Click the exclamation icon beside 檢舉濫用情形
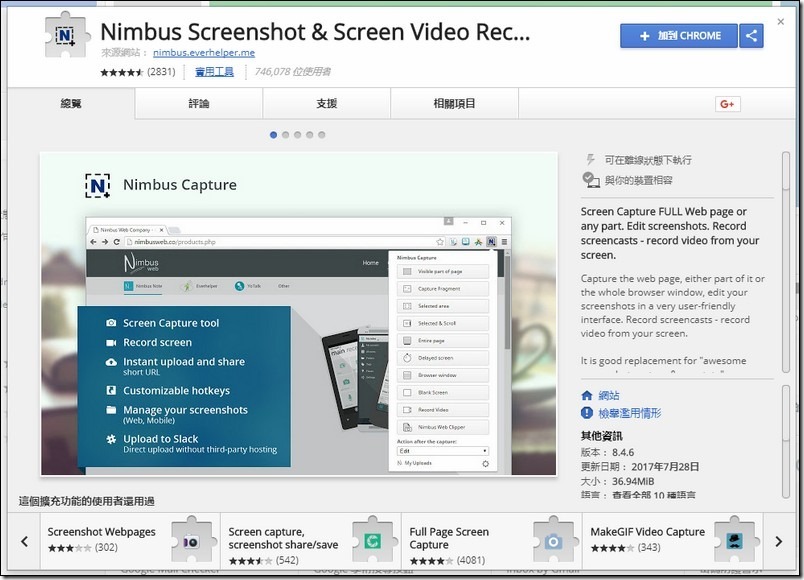The width and height of the screenshot is (804, 580). (x=587, y=413)
